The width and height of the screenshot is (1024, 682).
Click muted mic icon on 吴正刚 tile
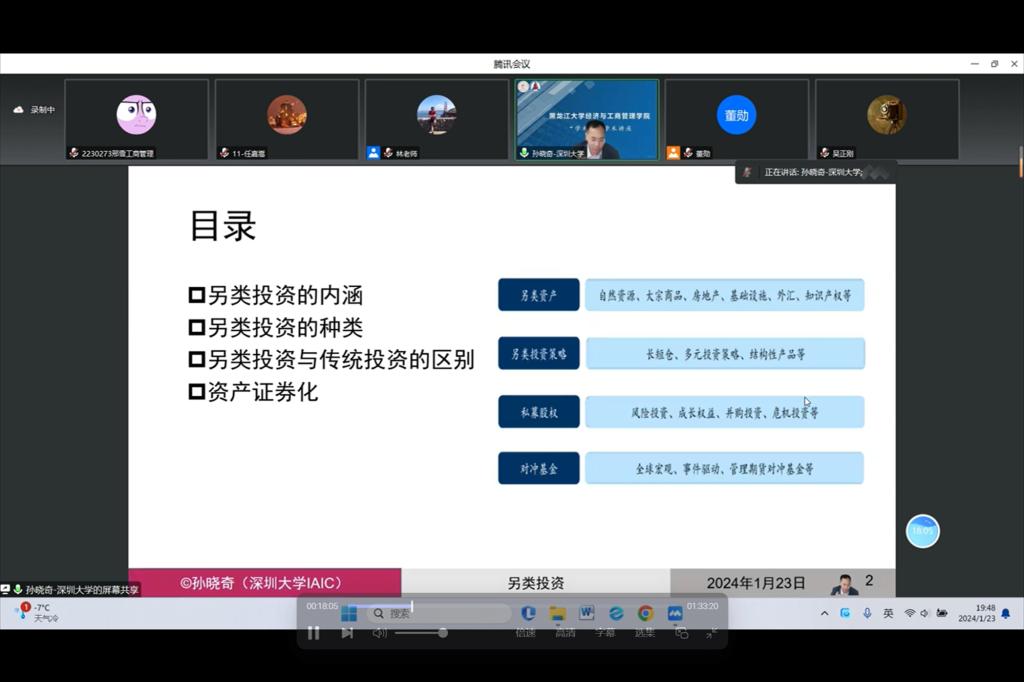tap(824, 153)
